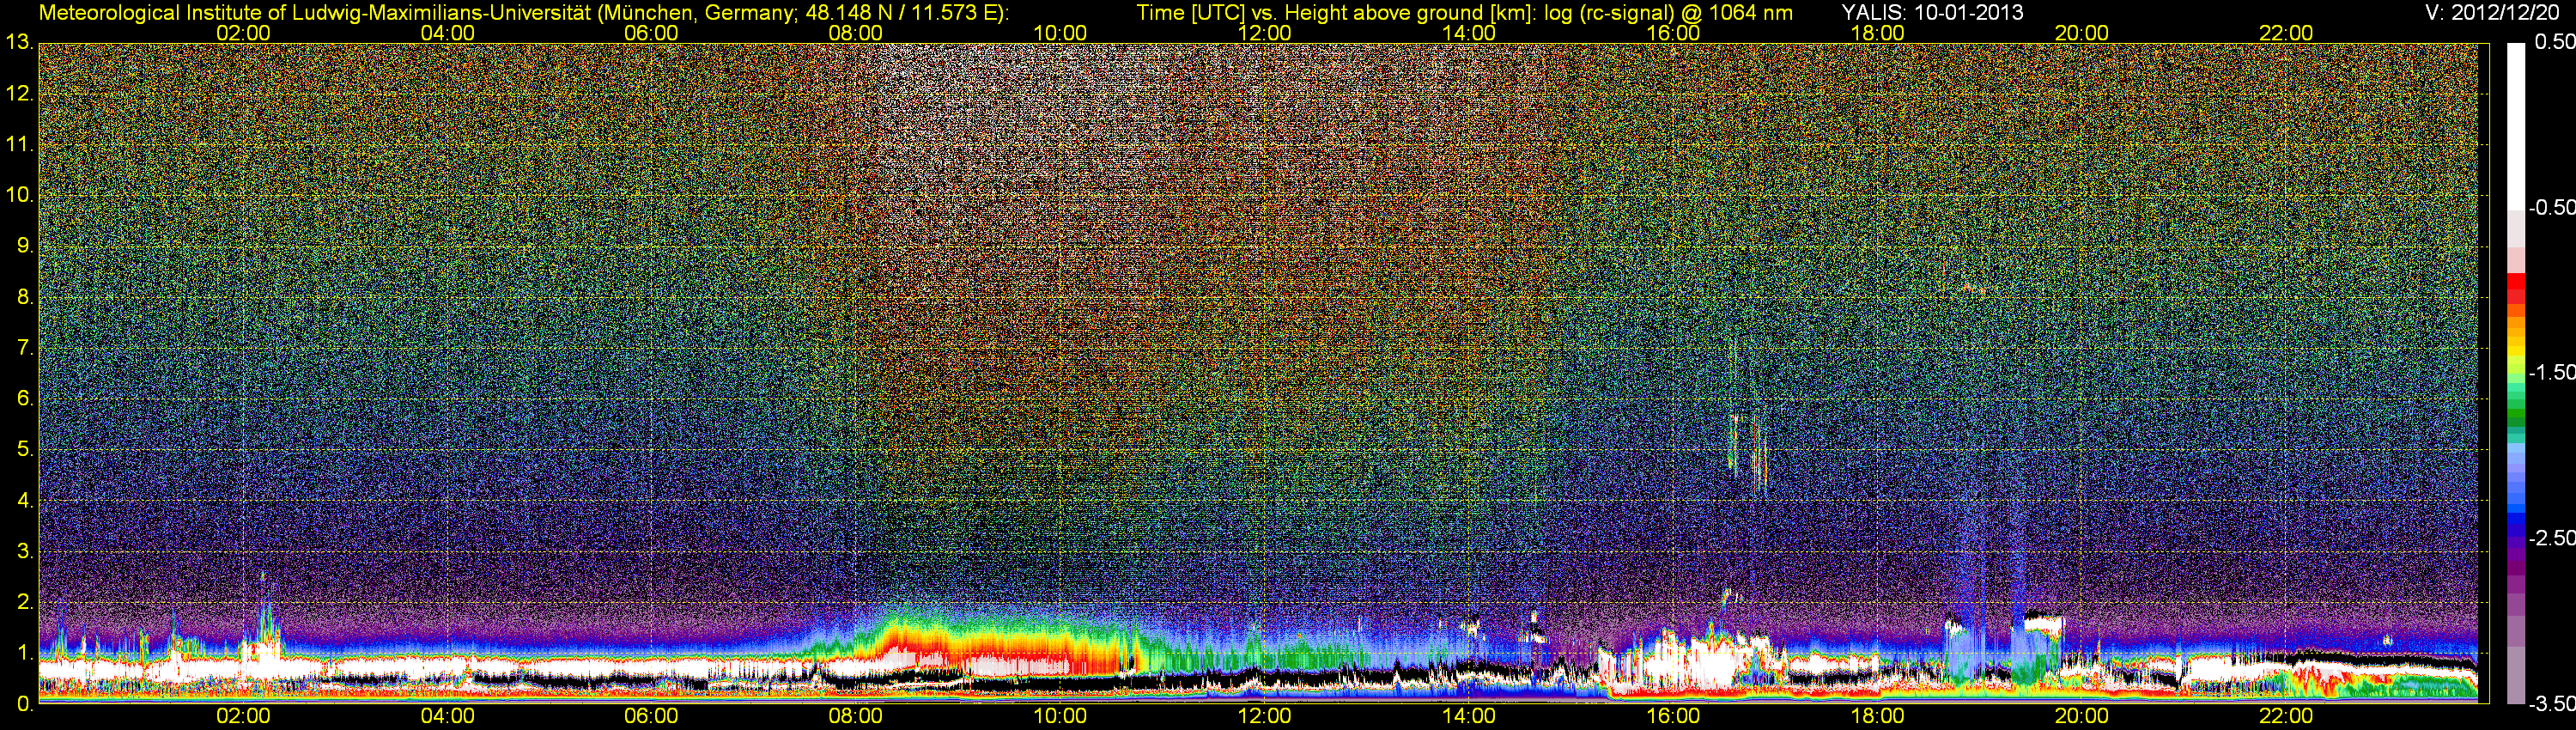This screenshot has height=730, width=2576.
Task: Click the 7 km height axis label
Action: click(x=24, y=348)
